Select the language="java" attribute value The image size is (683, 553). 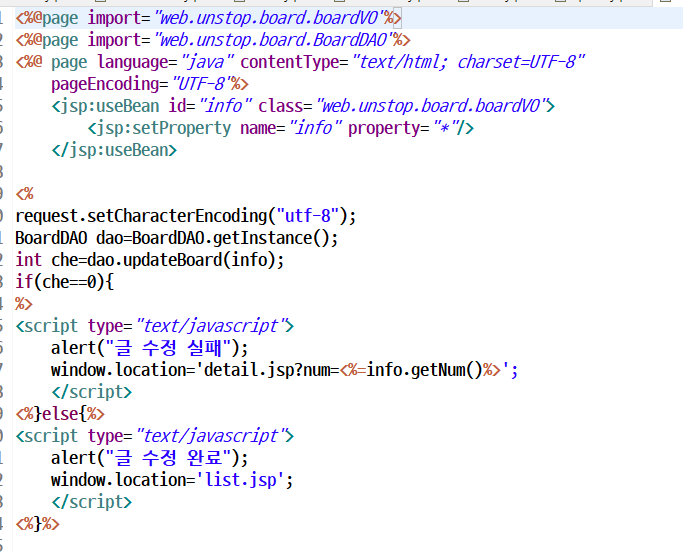[208, 62]
